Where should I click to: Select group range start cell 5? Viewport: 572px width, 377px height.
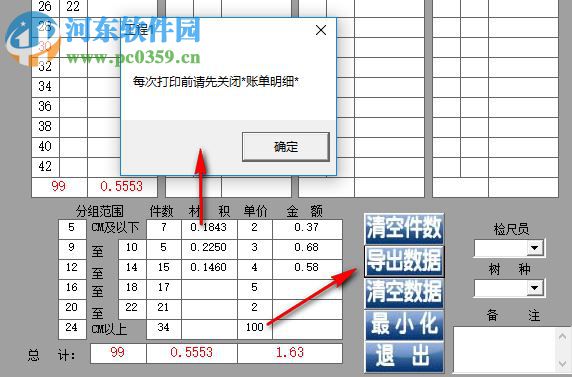pyautogui.click(x=72, y=229)
